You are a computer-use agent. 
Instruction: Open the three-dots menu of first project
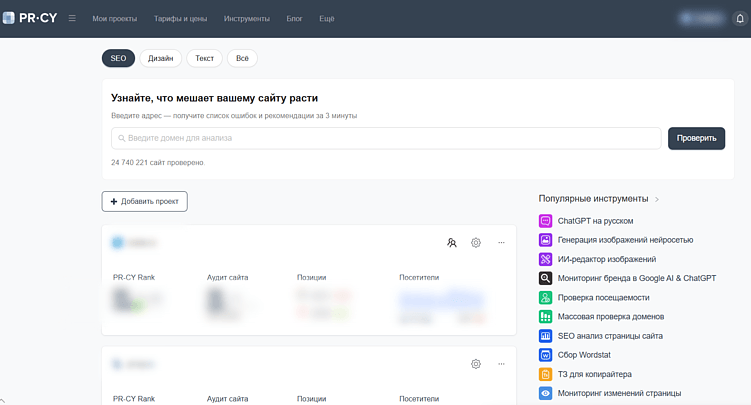point(501,243)
